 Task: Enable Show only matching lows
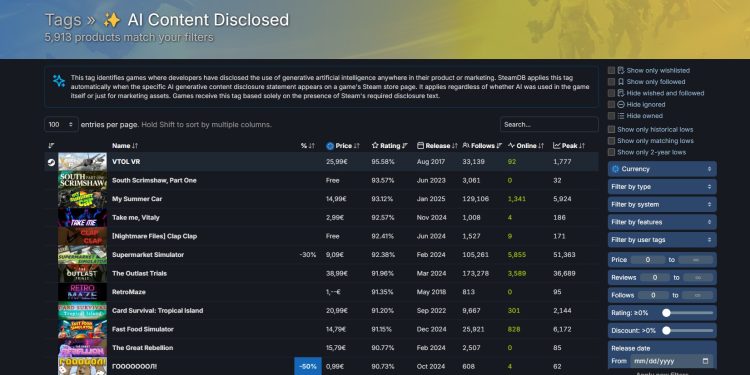pyautogui.click(x=611, y=141)
